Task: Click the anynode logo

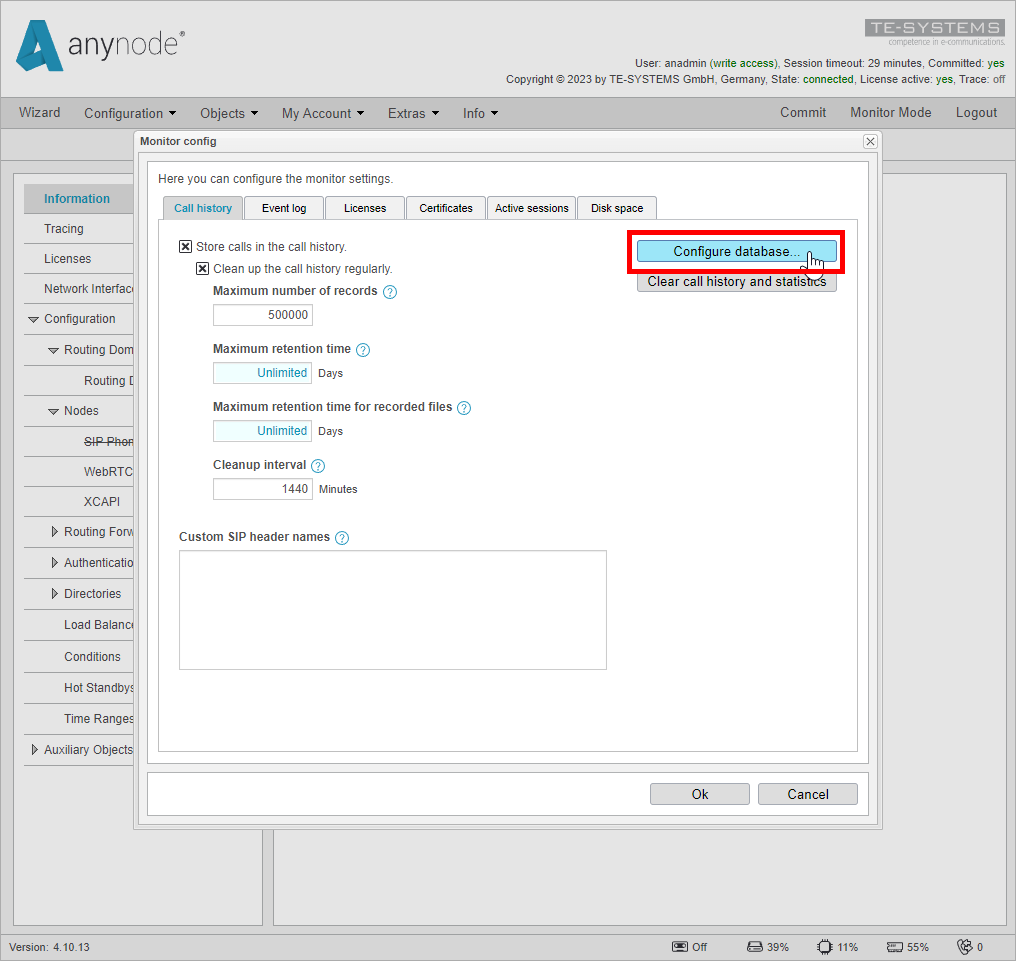Action: point(98,44)
